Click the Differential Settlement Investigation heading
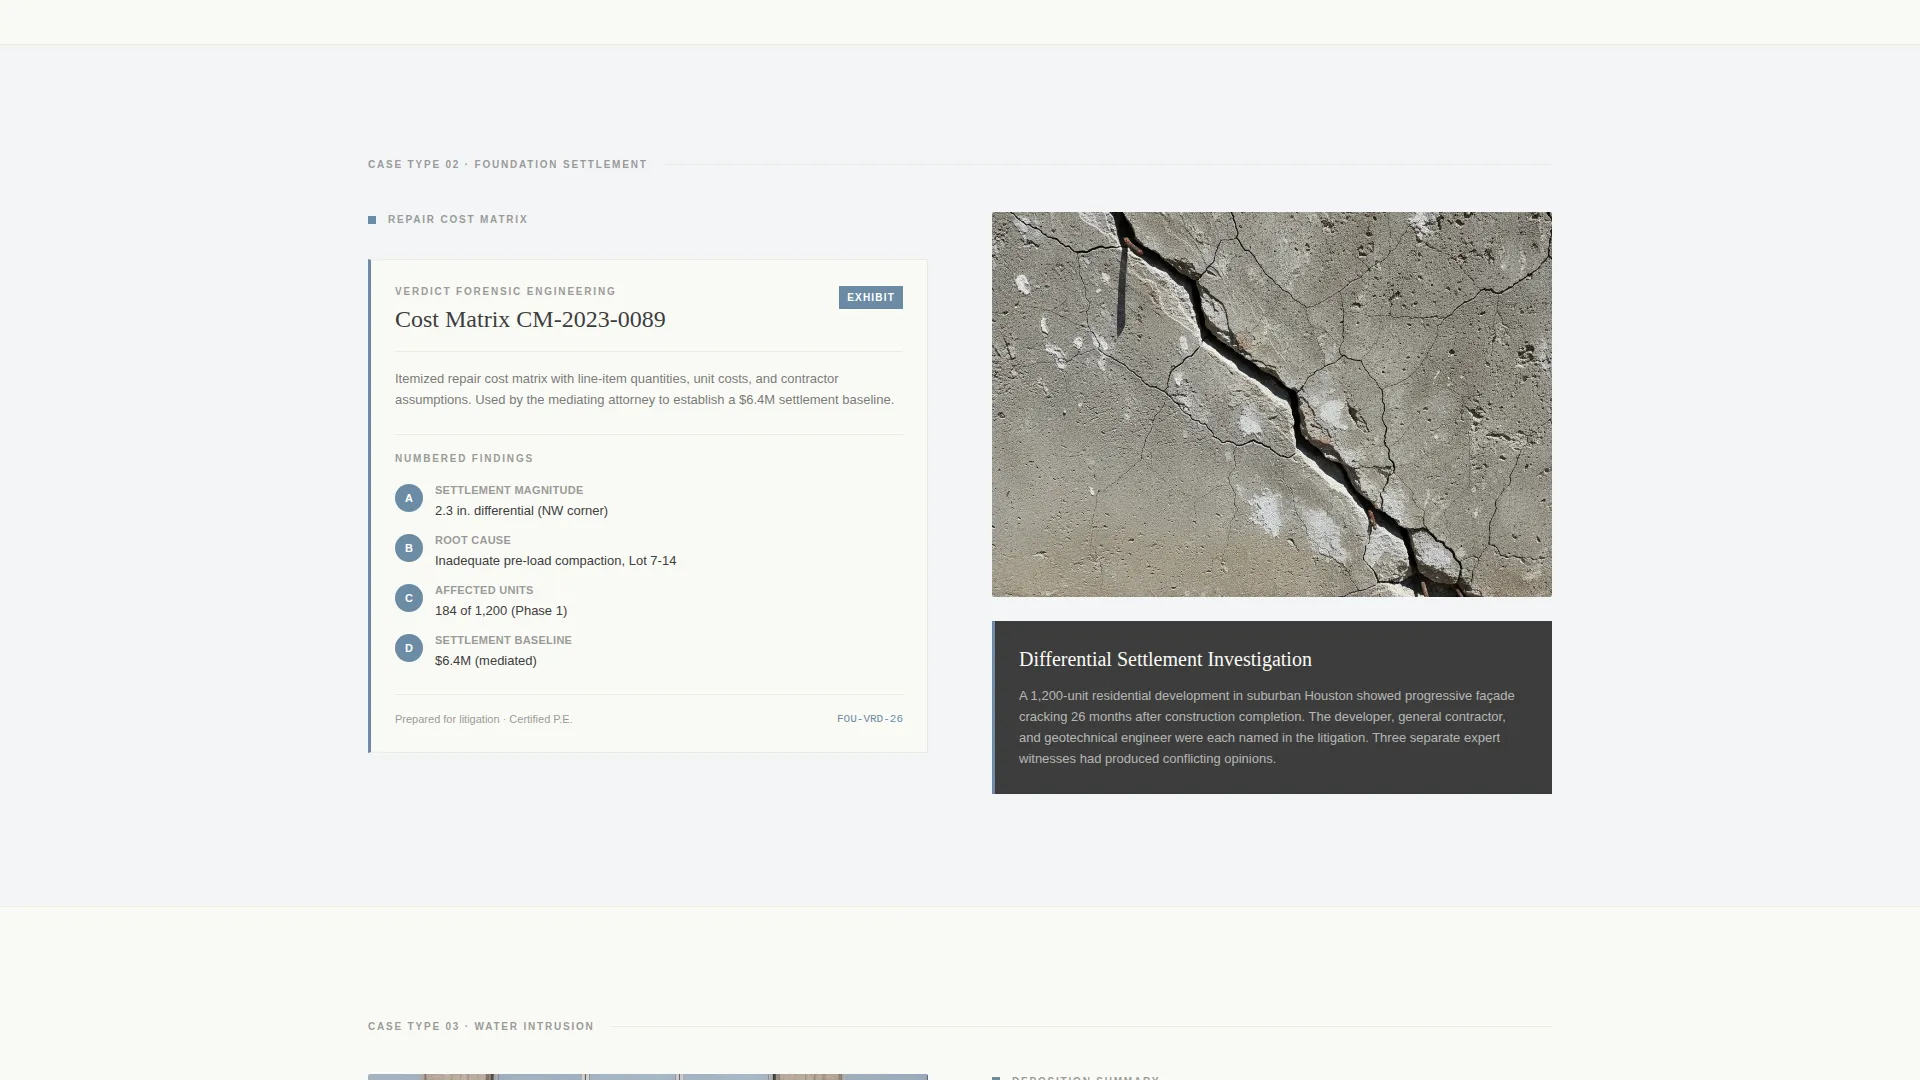Viewport: 1920px width, 1080px height. click(1165, 659)
